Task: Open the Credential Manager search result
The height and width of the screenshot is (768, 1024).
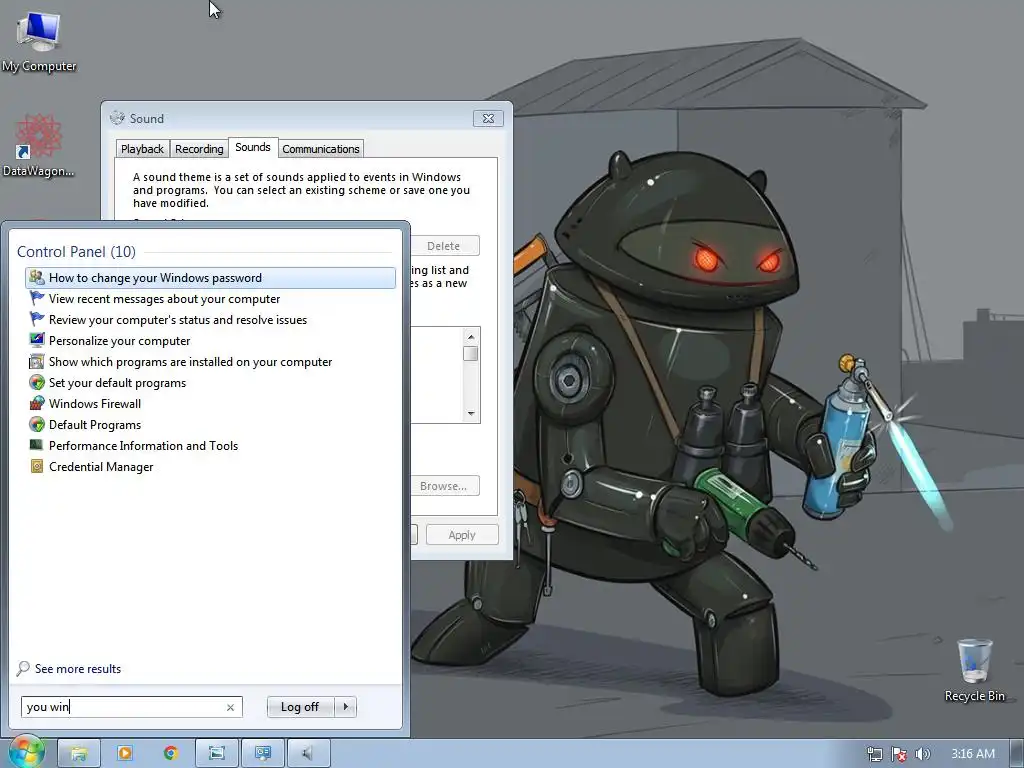Action: 210,466
